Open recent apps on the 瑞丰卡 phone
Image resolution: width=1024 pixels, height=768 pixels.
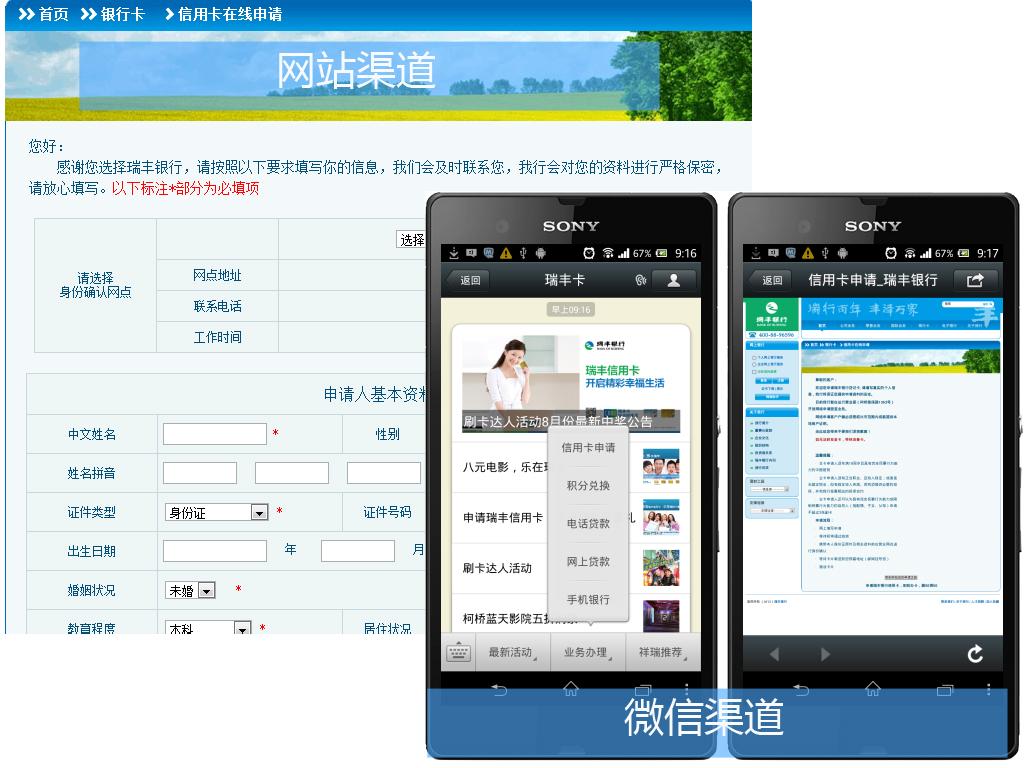point(643,689)
